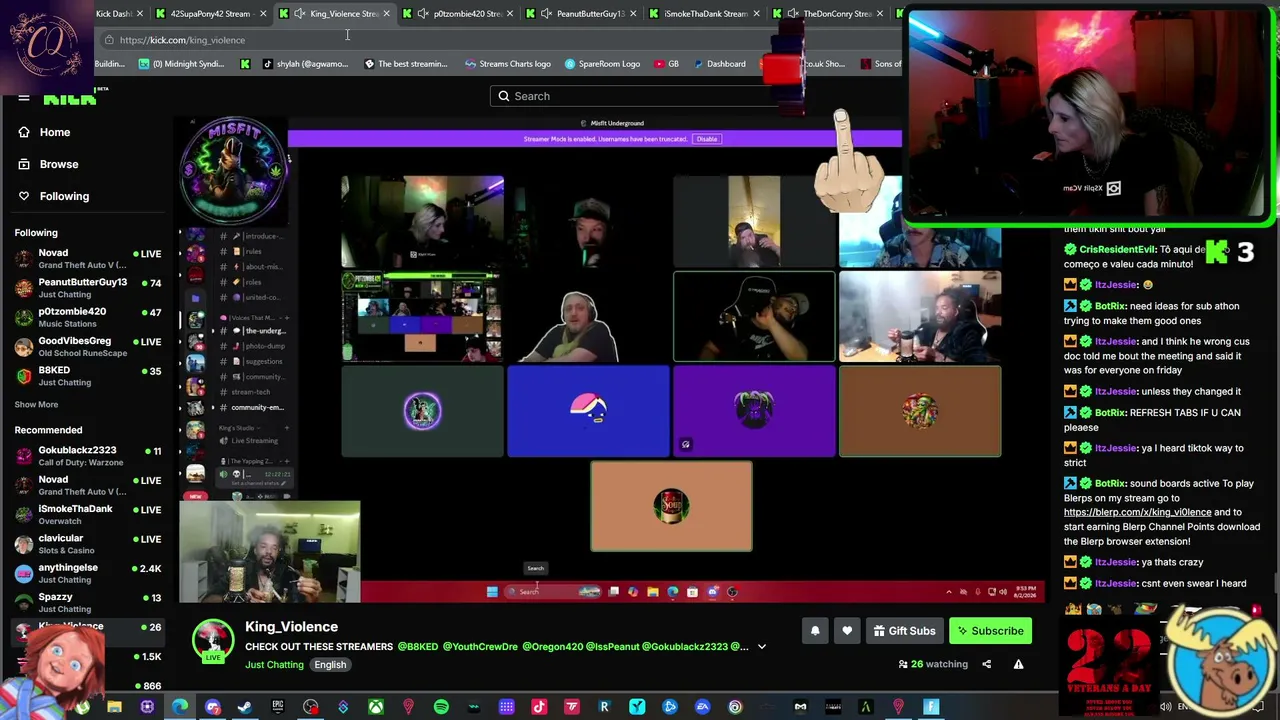Click the Kick search field
This screenshot has height=720, width=1280.
640,96
